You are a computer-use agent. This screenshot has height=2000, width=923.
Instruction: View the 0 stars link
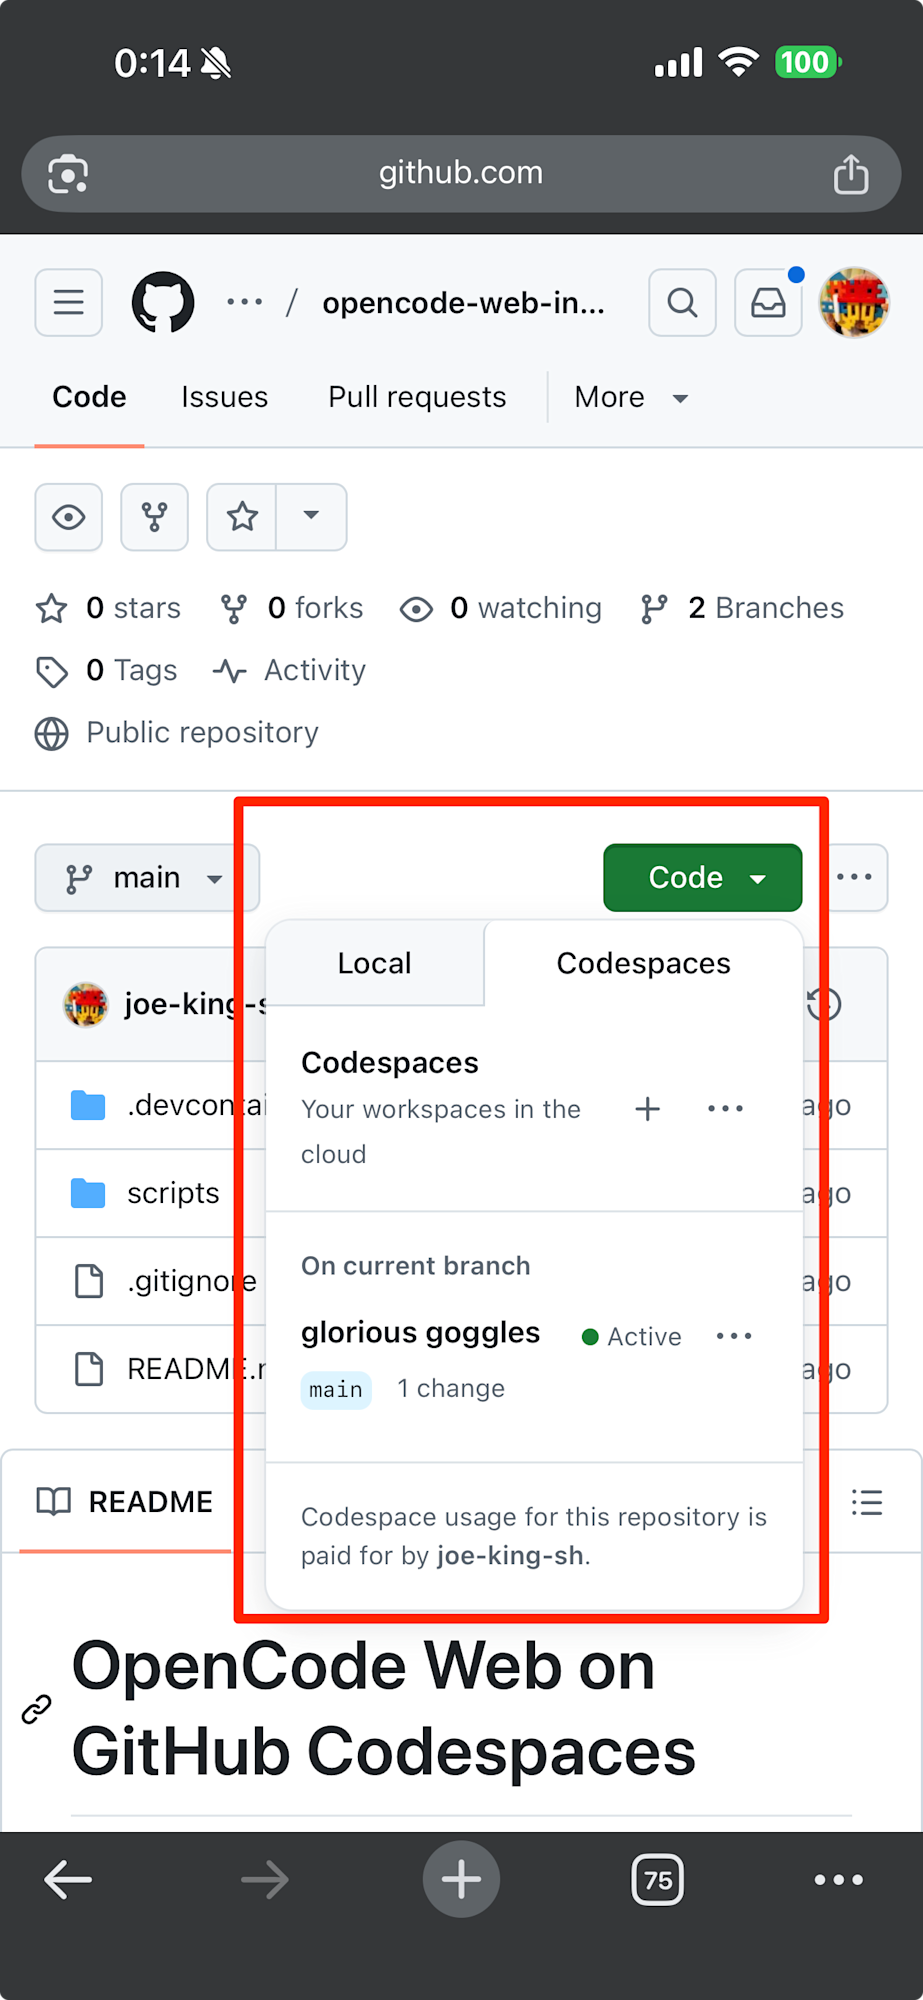point(108,608)
